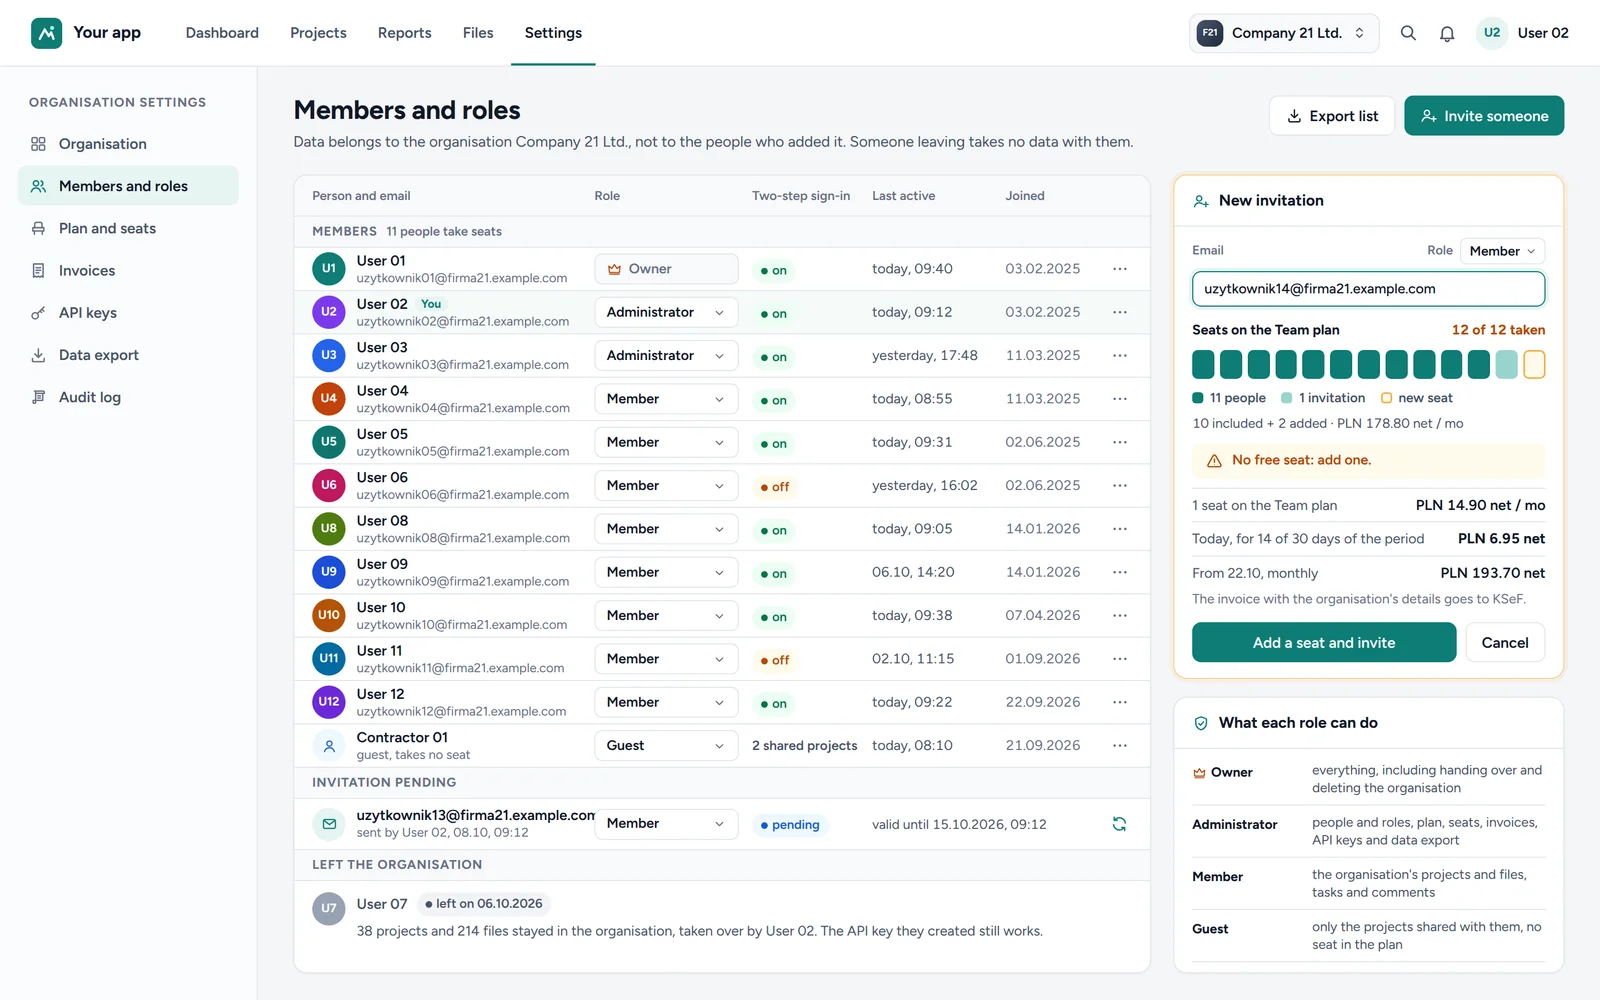Click the grey U7 avatar of User 07
The height and width of the screenshot is (1000, 1600).
[329, 909]
